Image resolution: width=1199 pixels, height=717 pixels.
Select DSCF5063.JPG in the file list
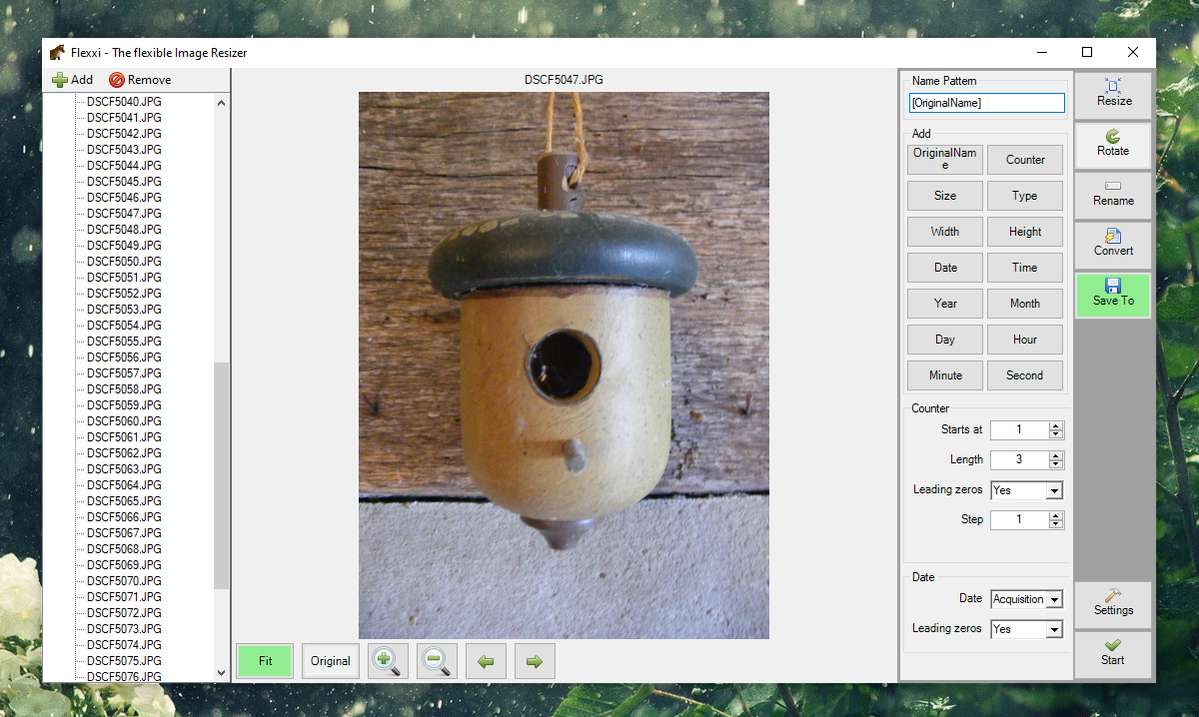coord(124,469)
